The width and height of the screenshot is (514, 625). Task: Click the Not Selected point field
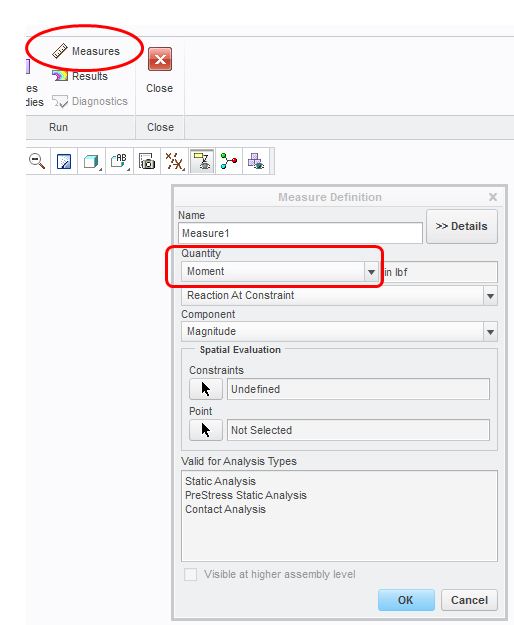(358, 430)
